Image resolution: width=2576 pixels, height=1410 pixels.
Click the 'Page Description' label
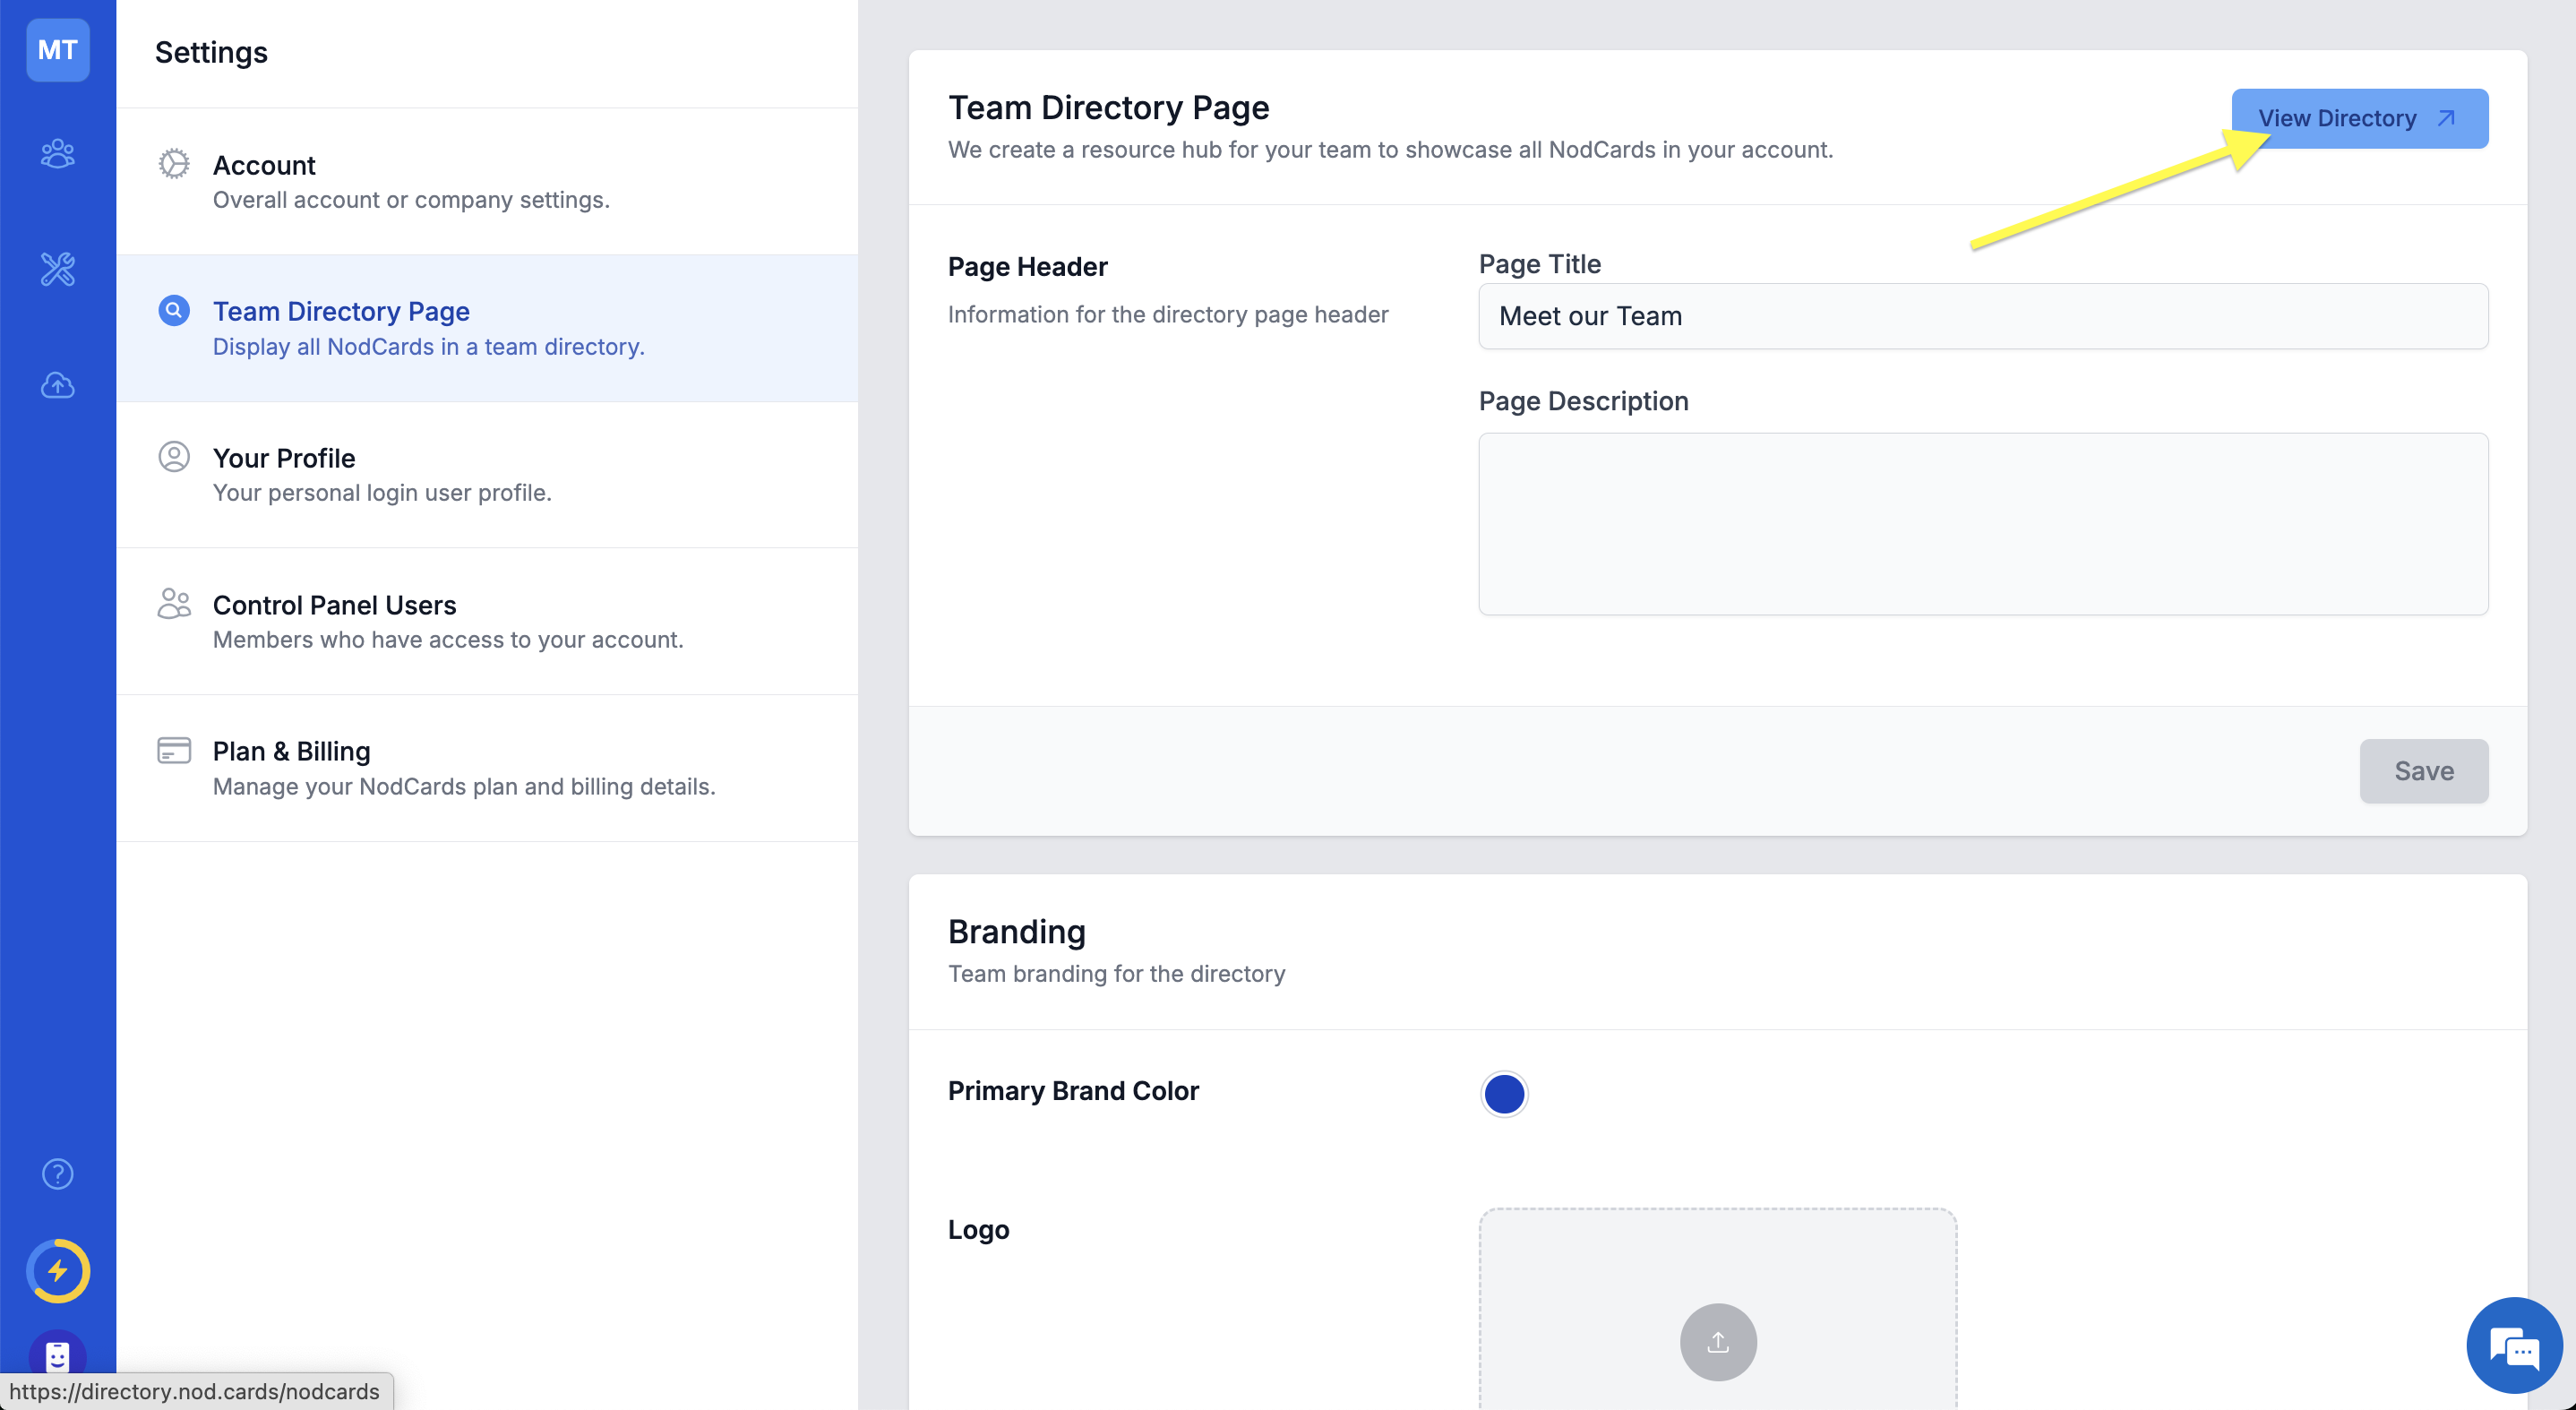point(1583,400)
